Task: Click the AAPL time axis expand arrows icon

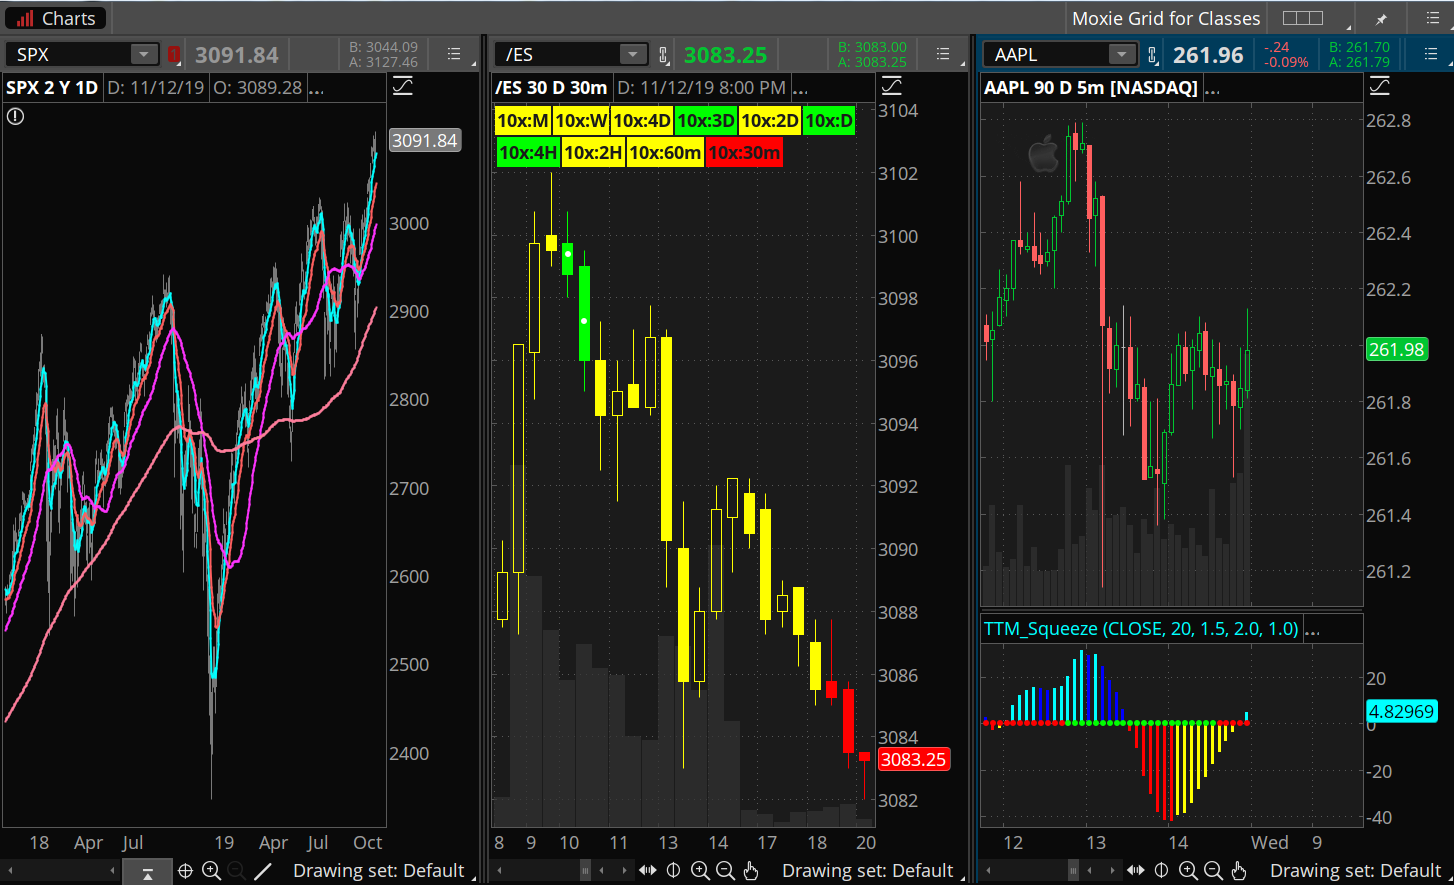Action: (x=1136, y=871)
